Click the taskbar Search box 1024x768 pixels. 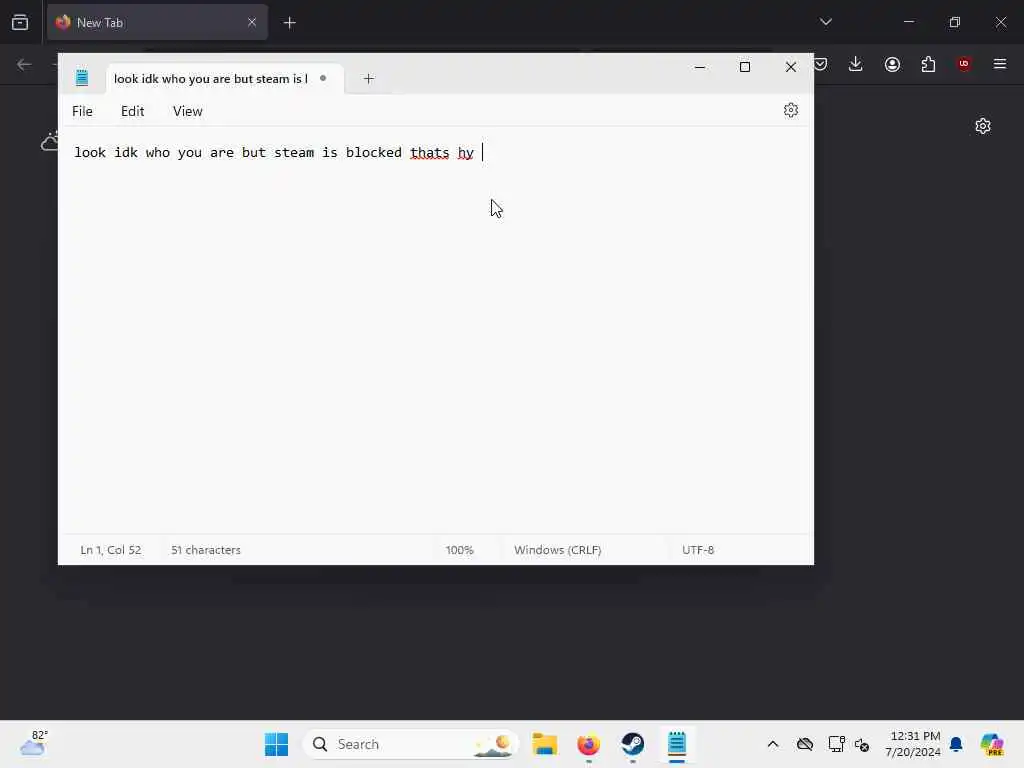click(x=411, y=744)
